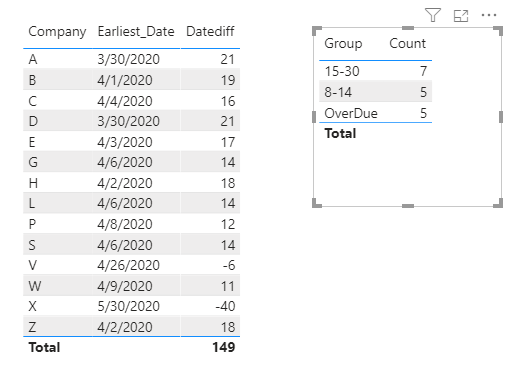Click the Datediff total 149
The height and width of the screenshot is (372, 526).
tap(224, 347)
